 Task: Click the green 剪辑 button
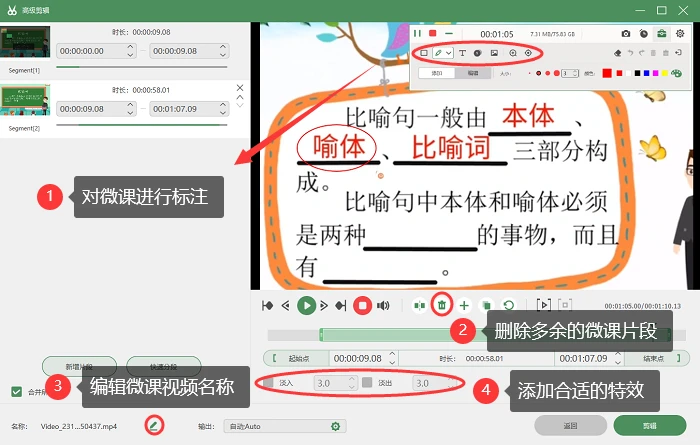coord(650,425)
